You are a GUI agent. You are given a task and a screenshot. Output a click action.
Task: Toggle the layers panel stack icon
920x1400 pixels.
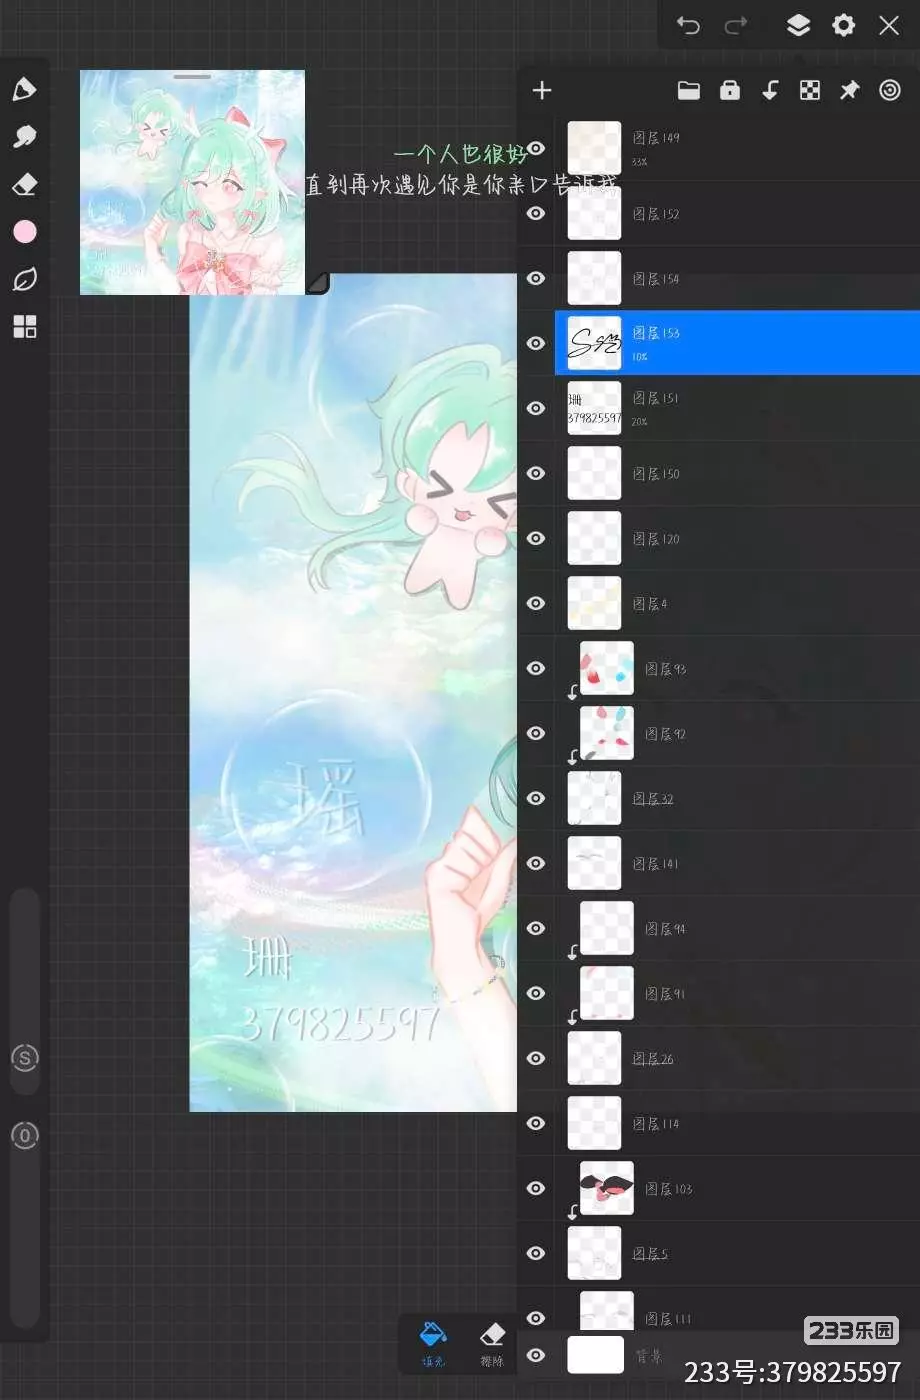798,25
